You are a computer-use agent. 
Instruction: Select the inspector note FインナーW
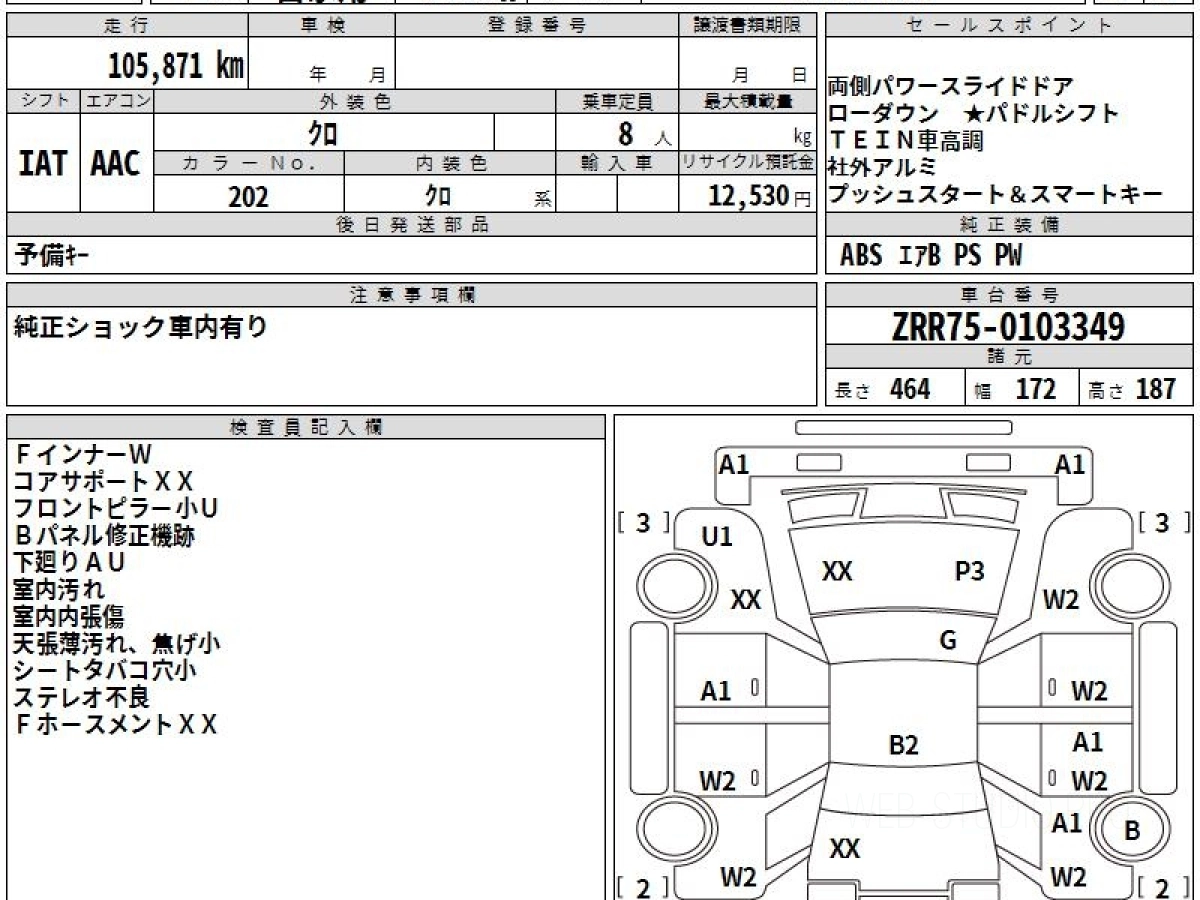click(x=83, y=455)
